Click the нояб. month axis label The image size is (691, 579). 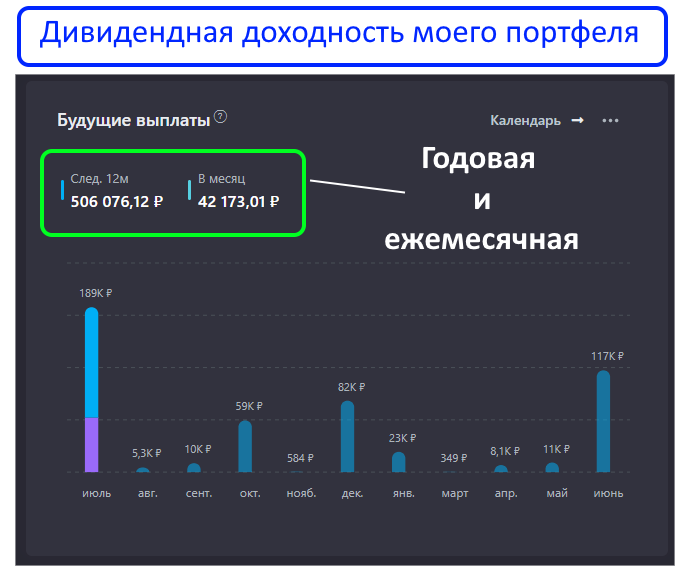[301, 493]
